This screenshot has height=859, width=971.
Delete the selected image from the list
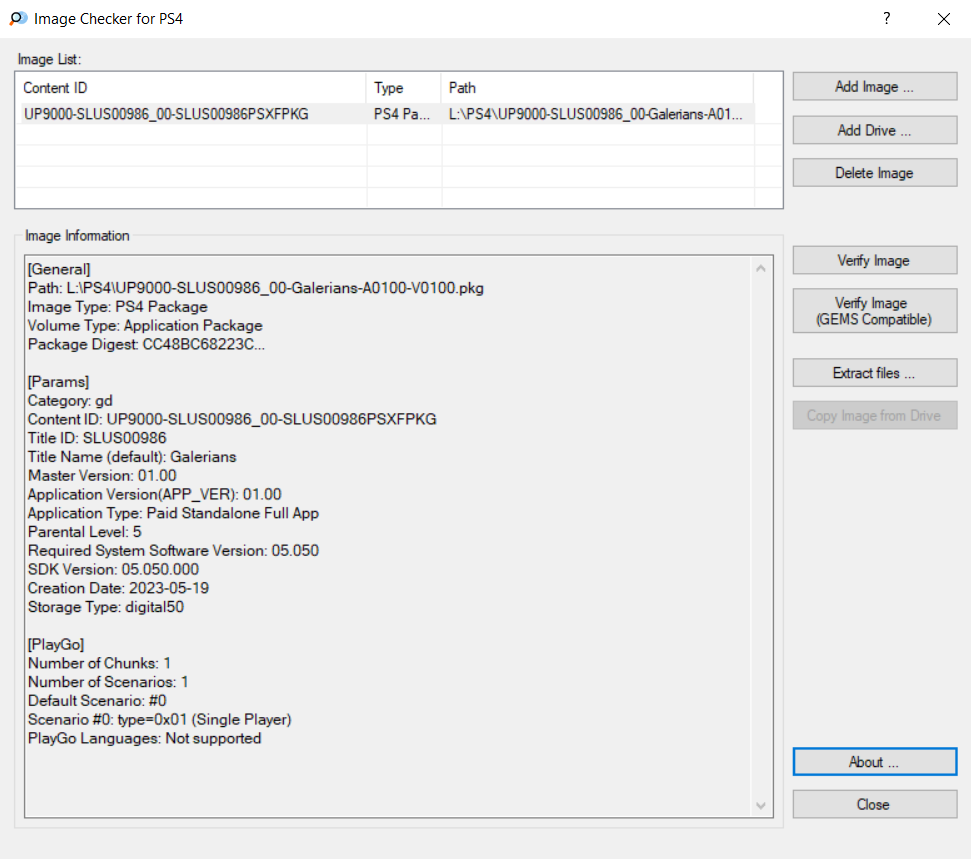(x=874, y=173)
